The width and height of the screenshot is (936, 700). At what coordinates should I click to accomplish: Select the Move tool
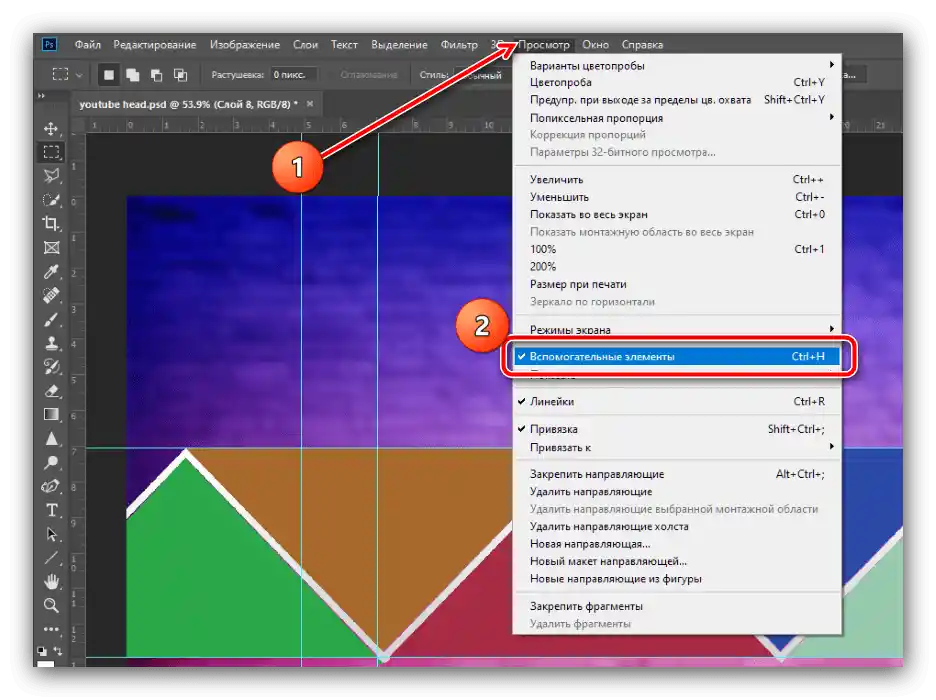point(51,128)
